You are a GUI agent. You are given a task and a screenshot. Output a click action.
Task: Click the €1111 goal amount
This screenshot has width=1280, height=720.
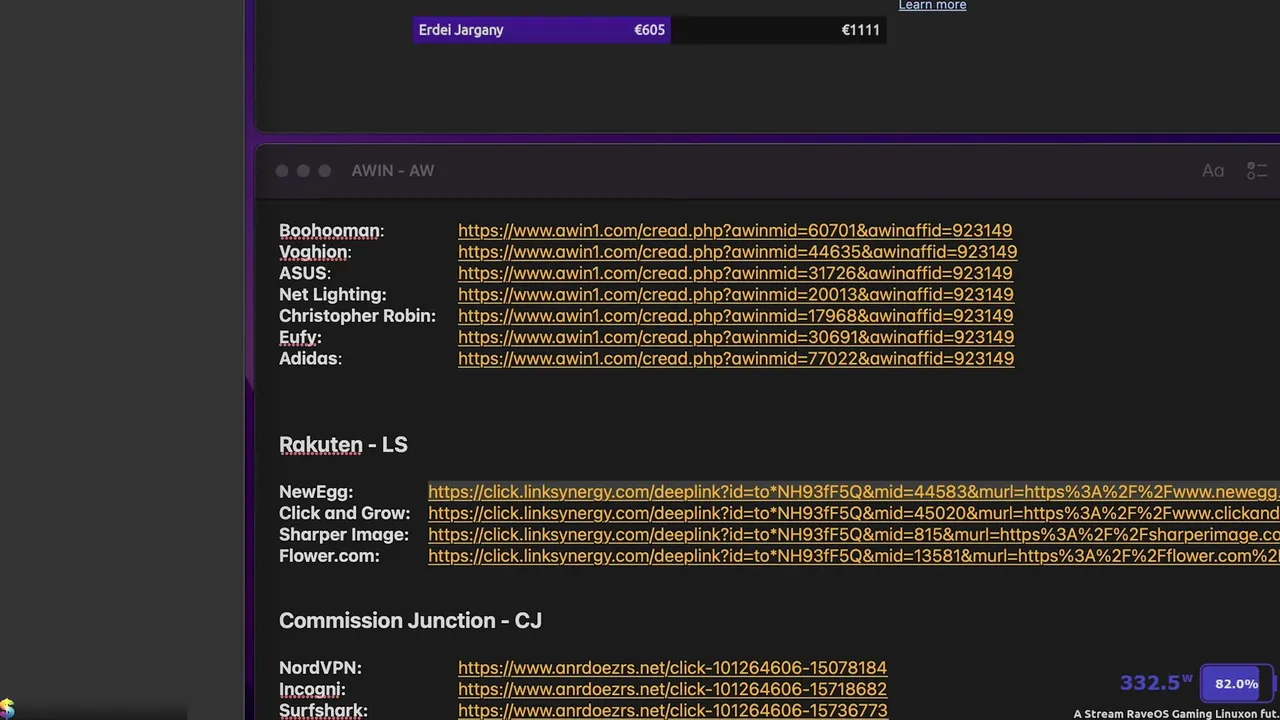coord(860,30)
